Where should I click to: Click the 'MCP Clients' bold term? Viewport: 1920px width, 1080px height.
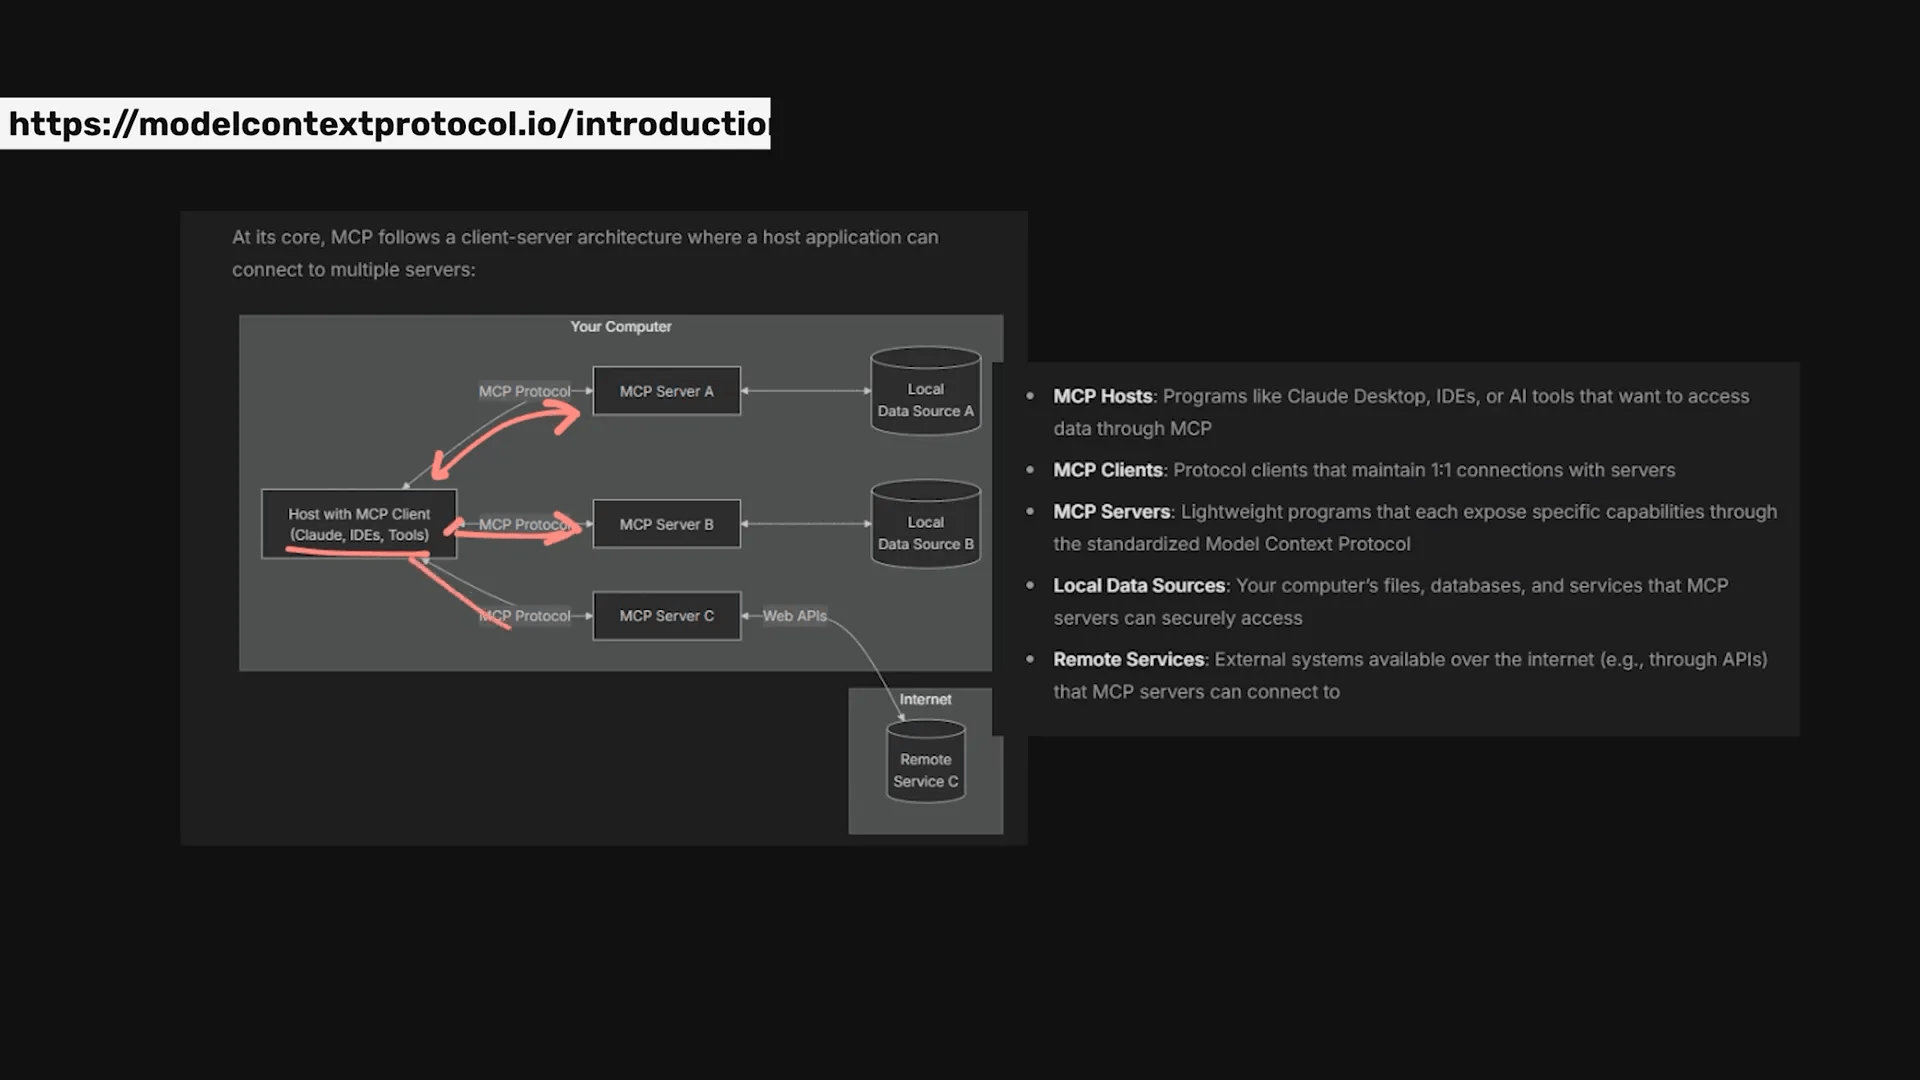1108,470
